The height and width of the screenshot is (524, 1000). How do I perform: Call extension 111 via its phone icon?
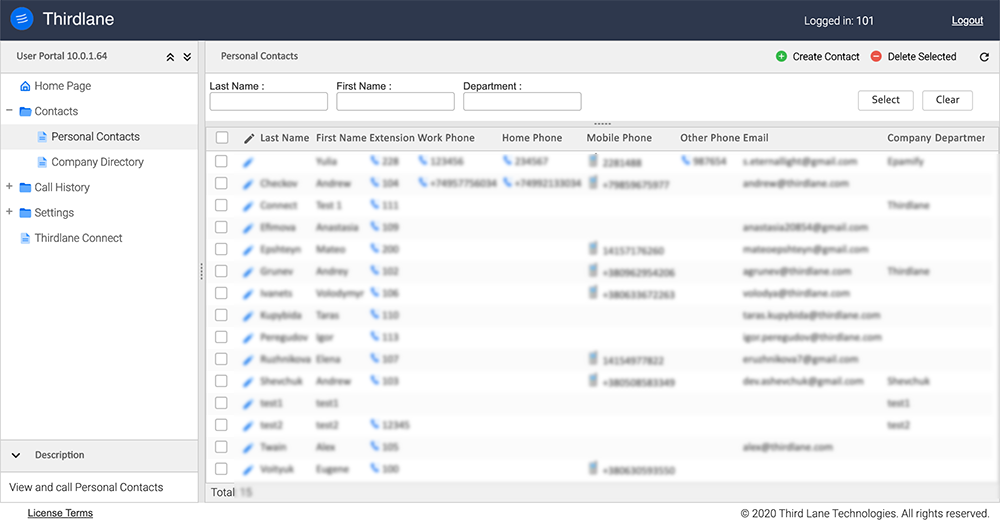point(374,205)
